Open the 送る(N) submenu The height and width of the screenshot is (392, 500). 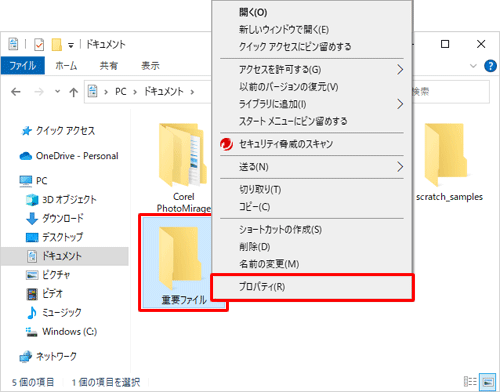pyautogui.click(x=312, y=167)
